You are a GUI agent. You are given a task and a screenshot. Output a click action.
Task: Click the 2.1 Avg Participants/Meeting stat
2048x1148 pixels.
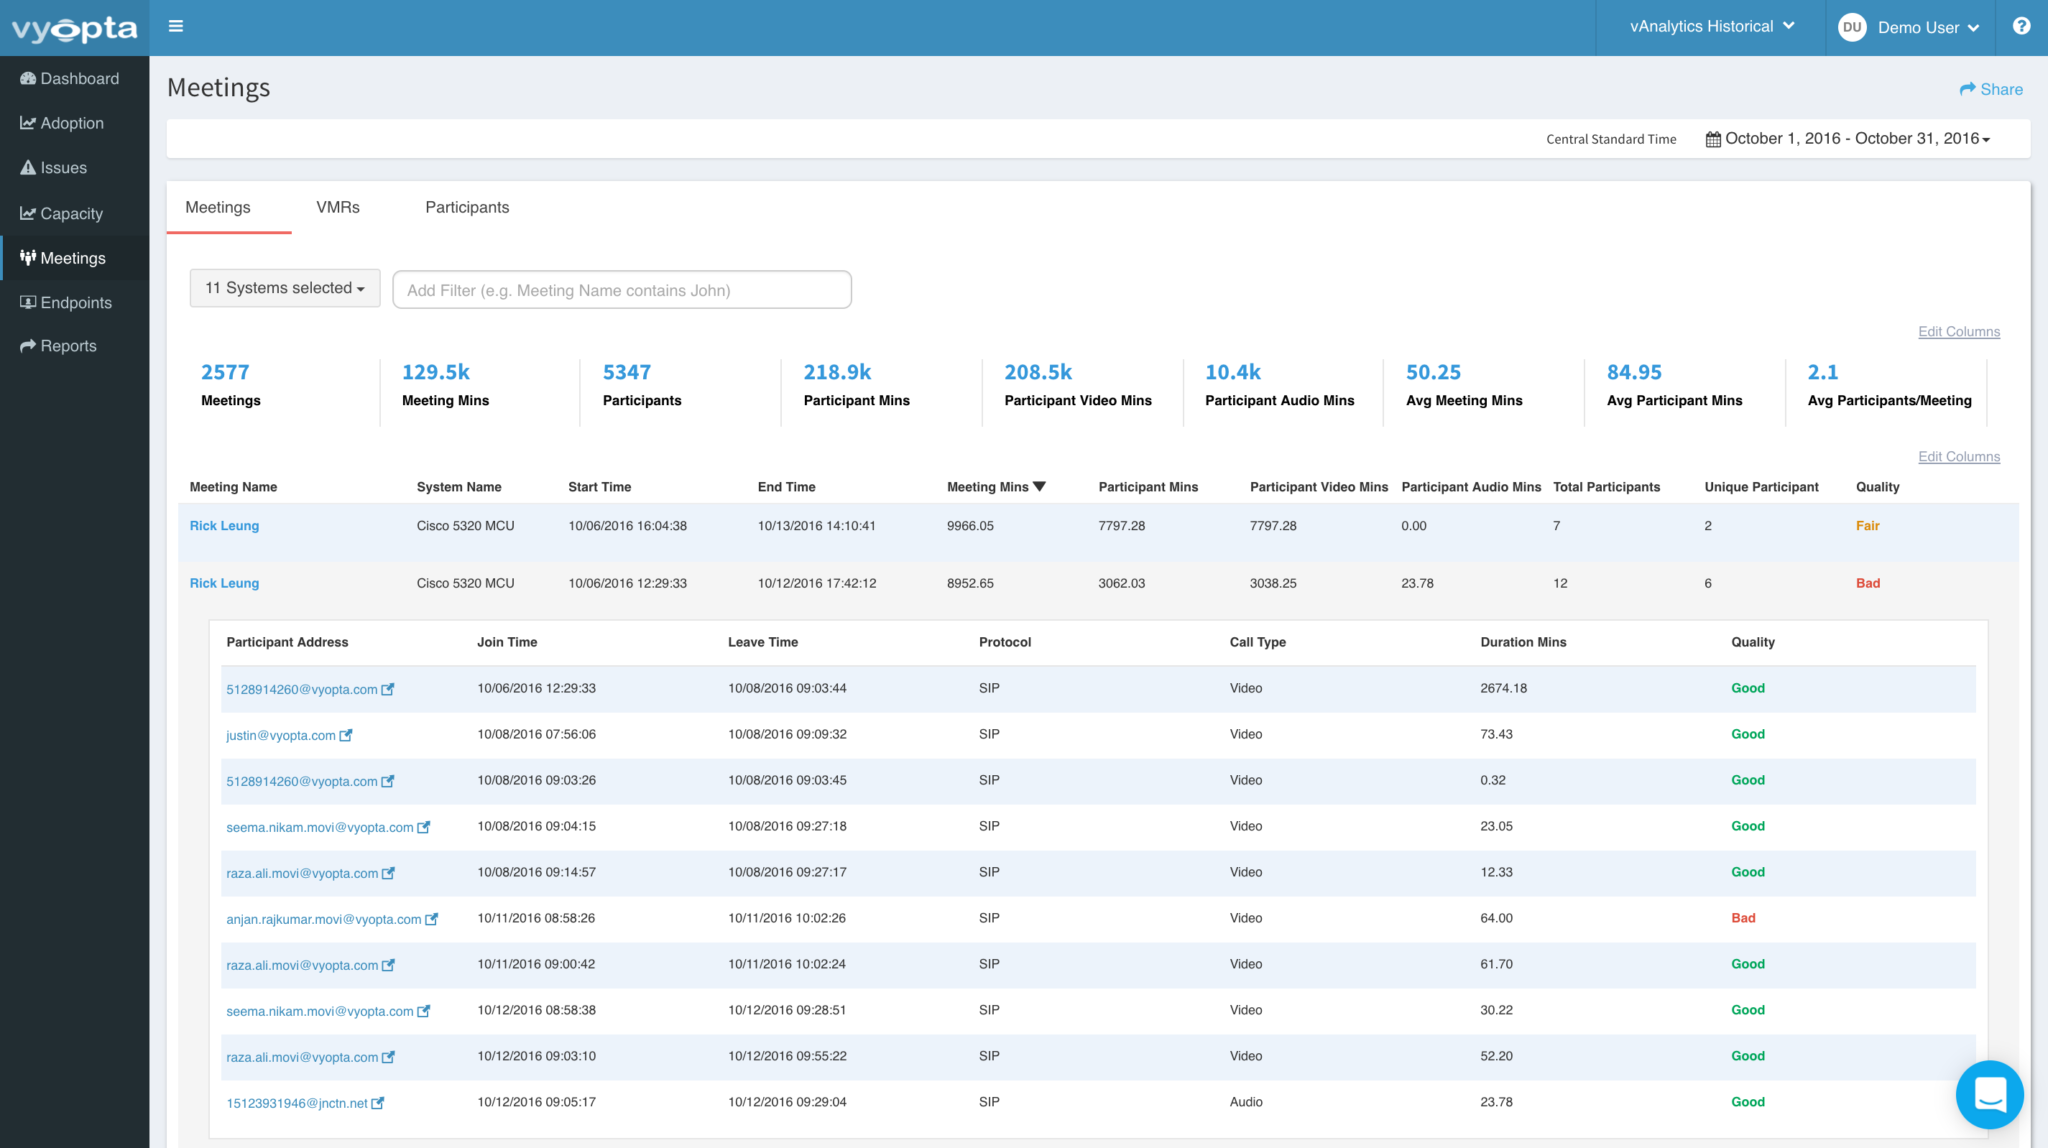1889,385
